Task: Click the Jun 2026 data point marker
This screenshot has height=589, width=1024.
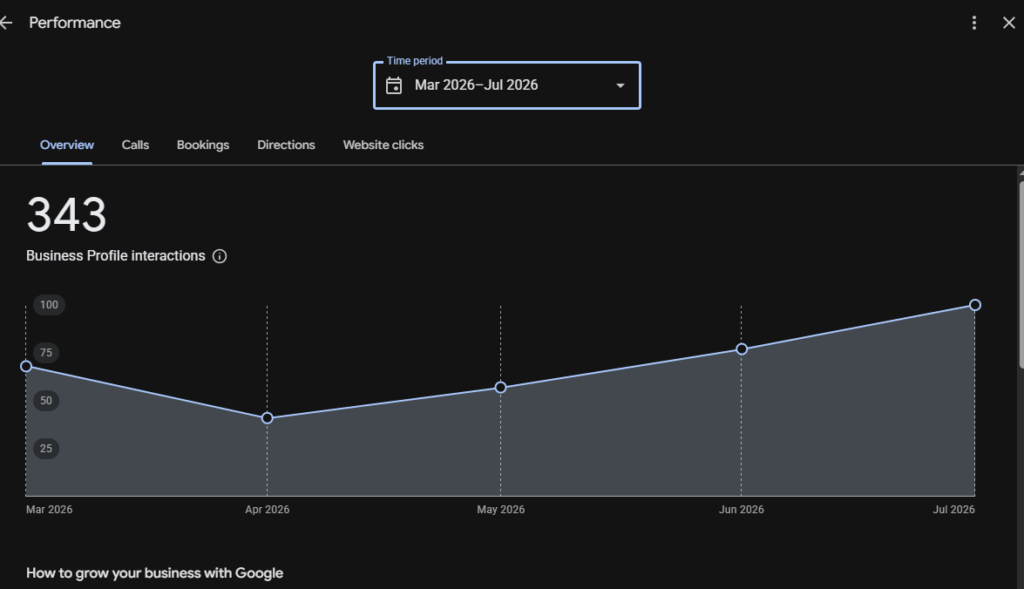Action: tap(741, 349)
